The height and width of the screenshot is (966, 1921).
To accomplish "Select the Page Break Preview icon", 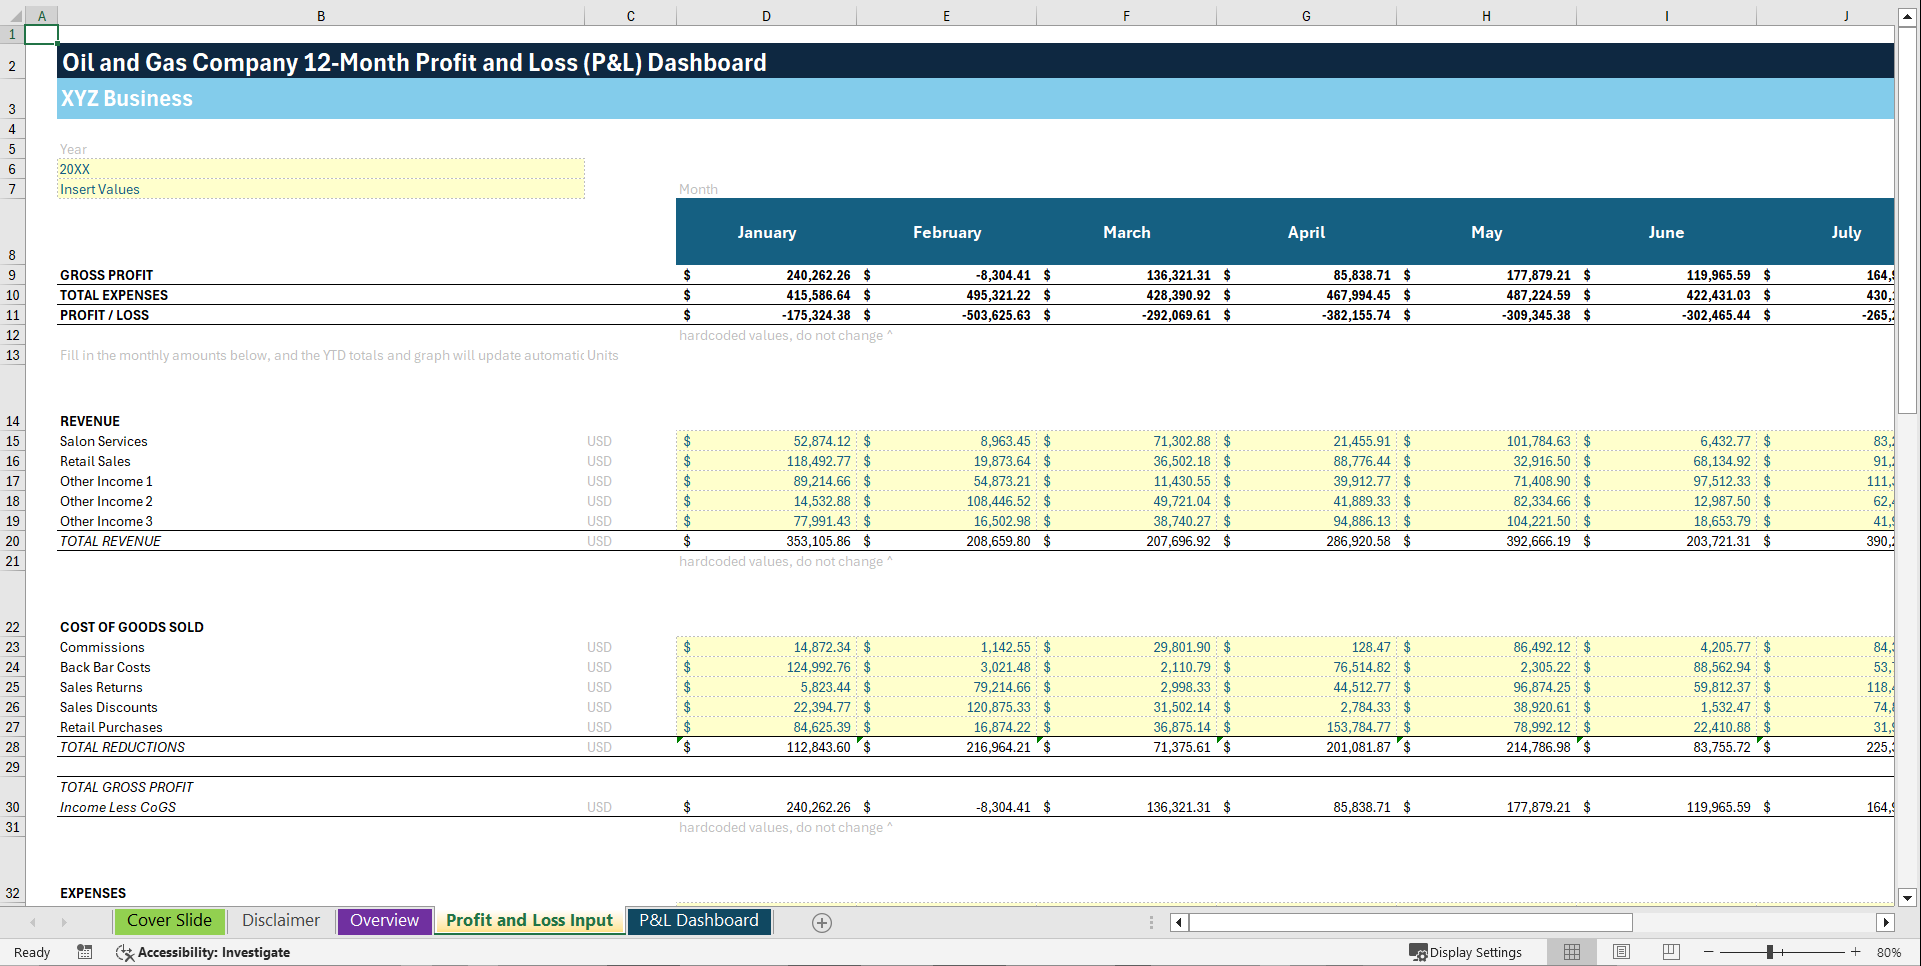I will (1670, 952).
